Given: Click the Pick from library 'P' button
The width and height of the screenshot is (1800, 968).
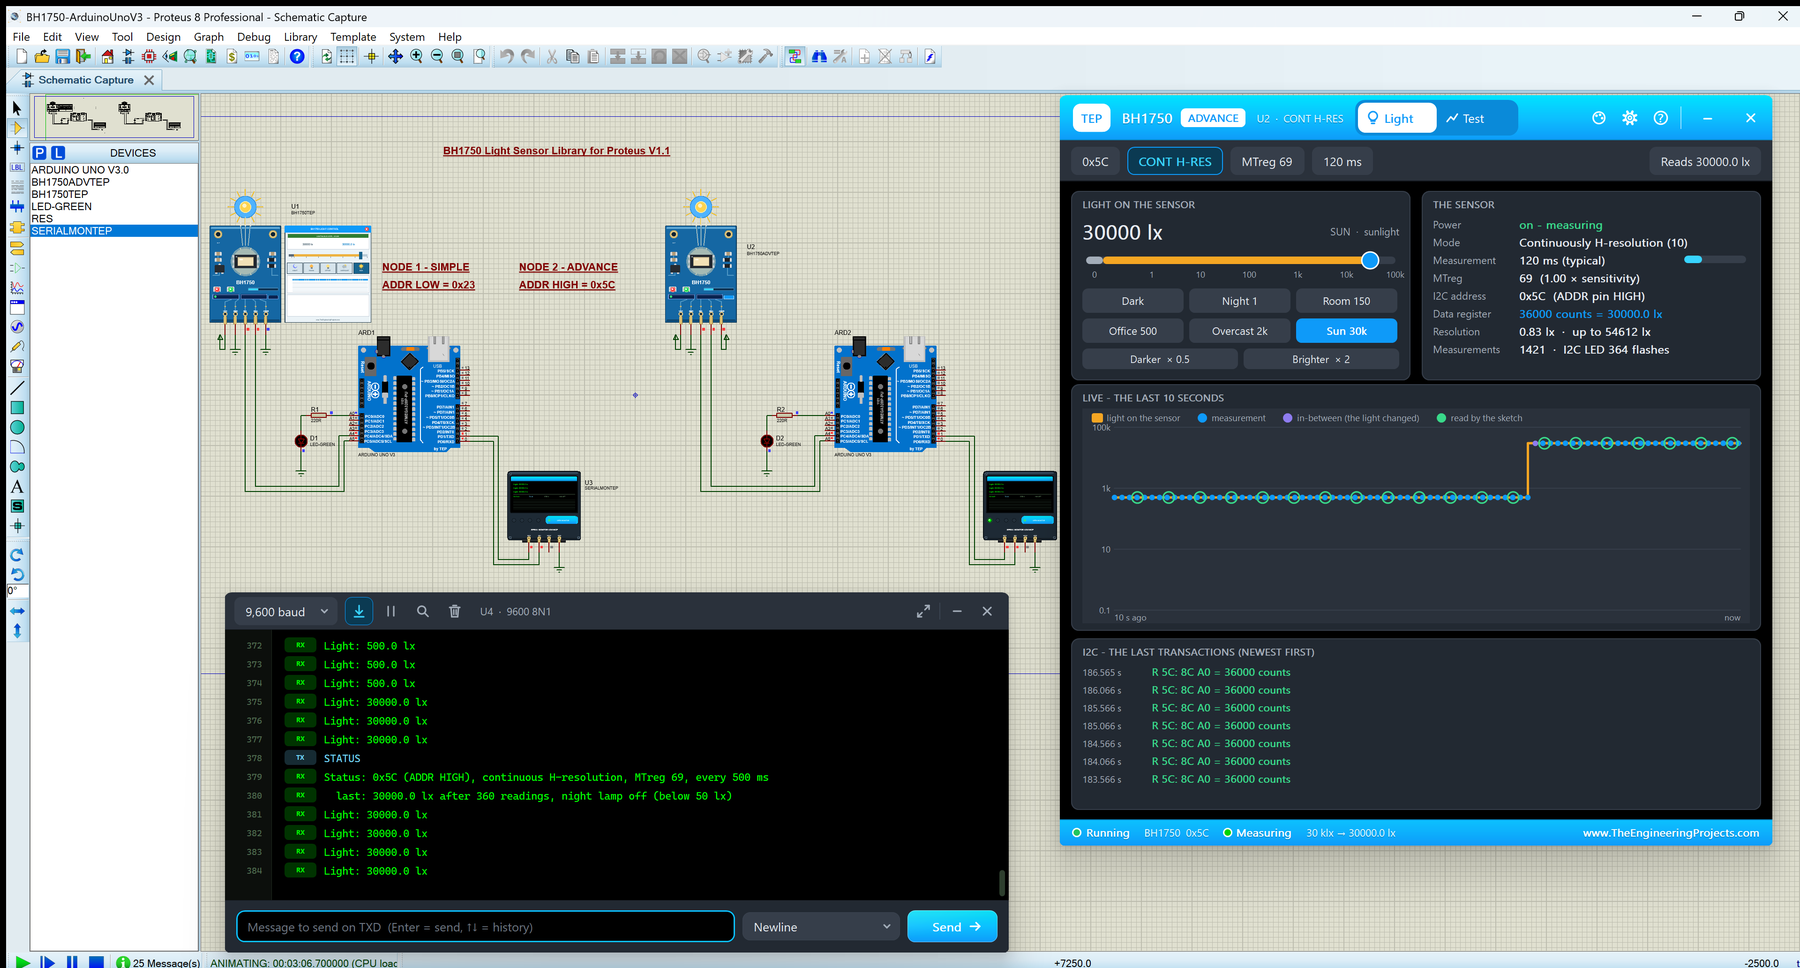Looking at the screenshot, I should (x=39, y=153).
